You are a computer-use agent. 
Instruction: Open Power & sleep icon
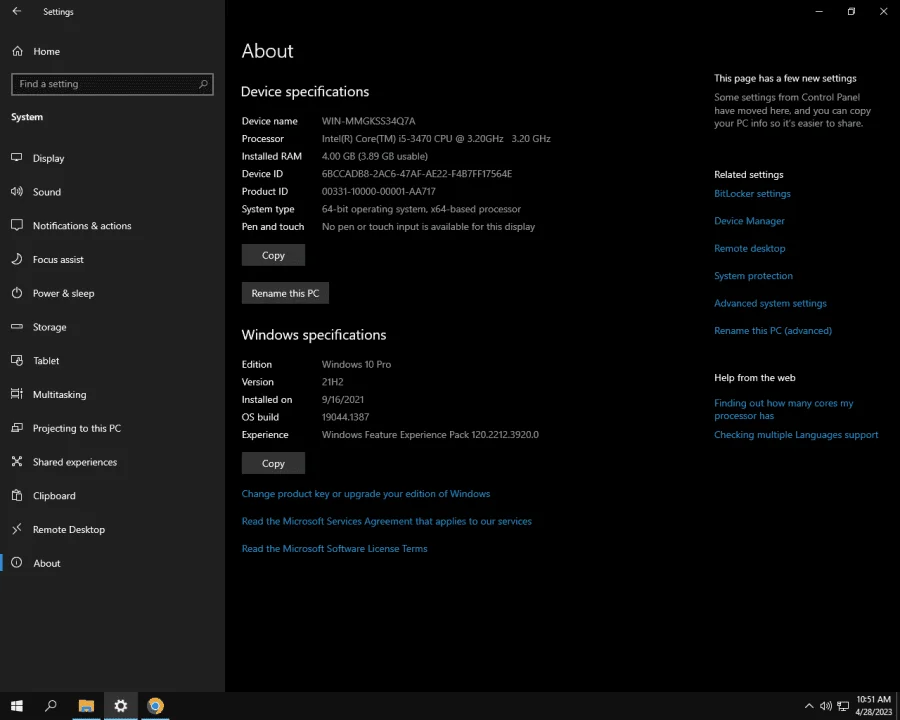click(x=17, y=293)
